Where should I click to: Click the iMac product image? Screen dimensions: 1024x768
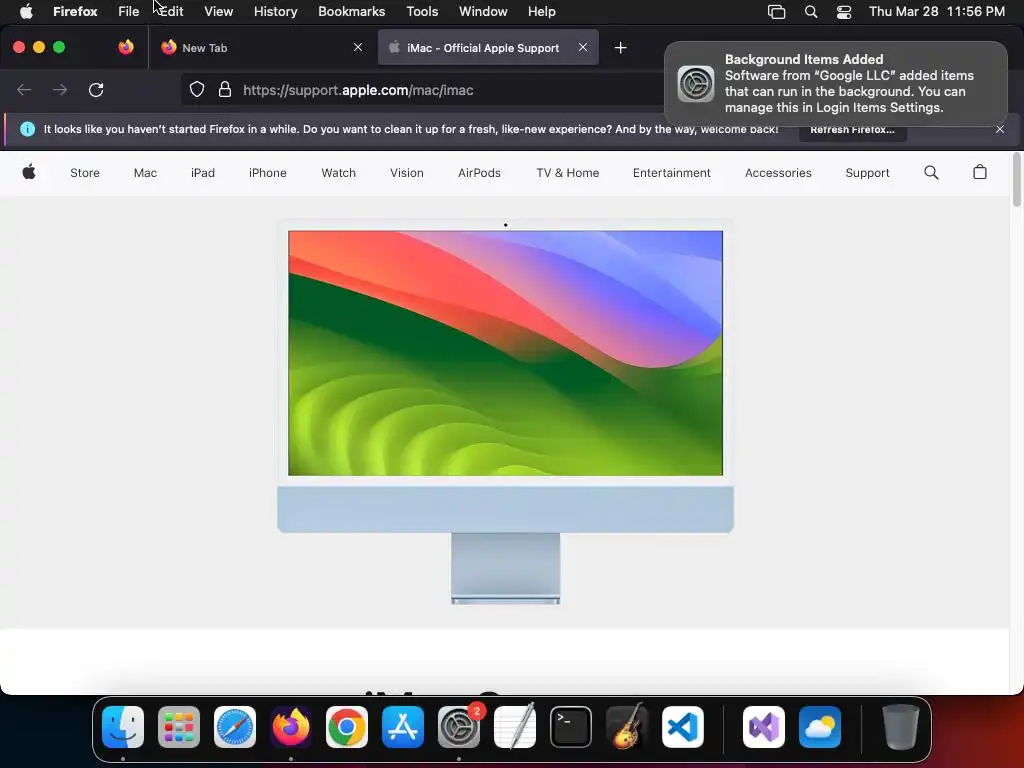(505, 413)
